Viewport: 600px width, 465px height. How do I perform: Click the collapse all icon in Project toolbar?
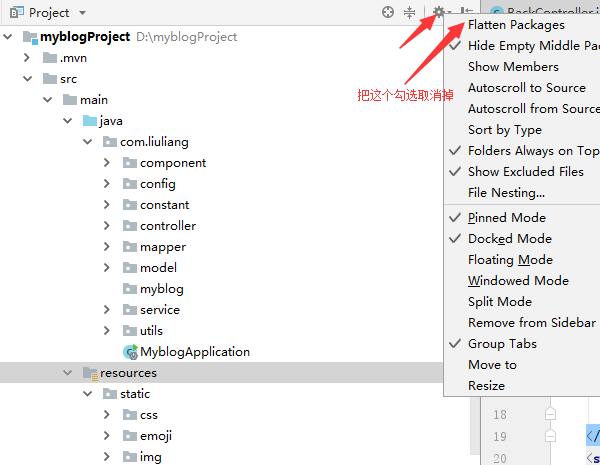pyautogui.click(x=409, y=12)
